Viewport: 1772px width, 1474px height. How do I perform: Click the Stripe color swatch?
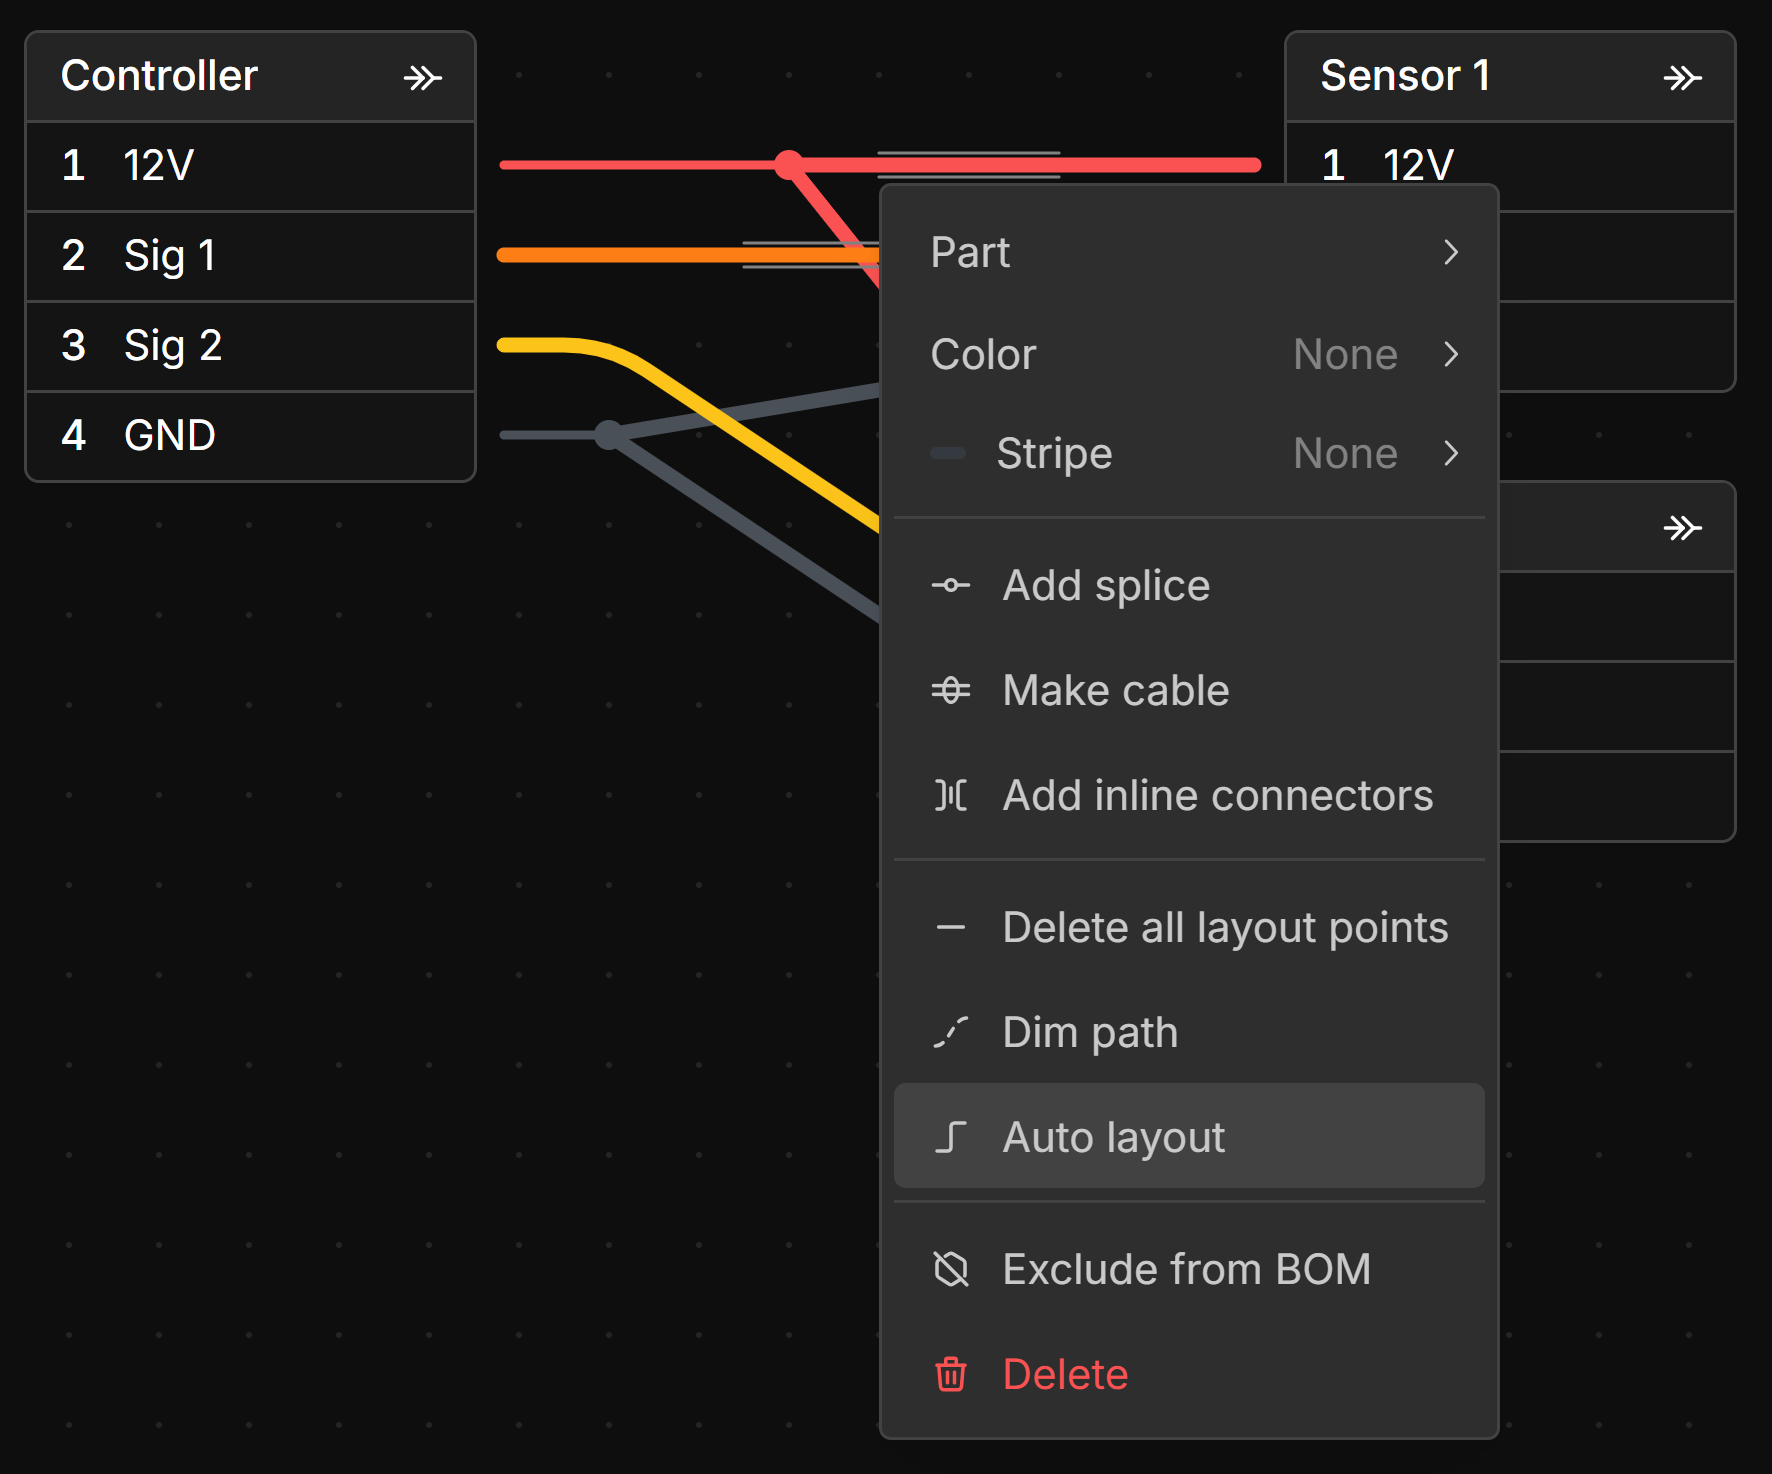coord(948,454)
